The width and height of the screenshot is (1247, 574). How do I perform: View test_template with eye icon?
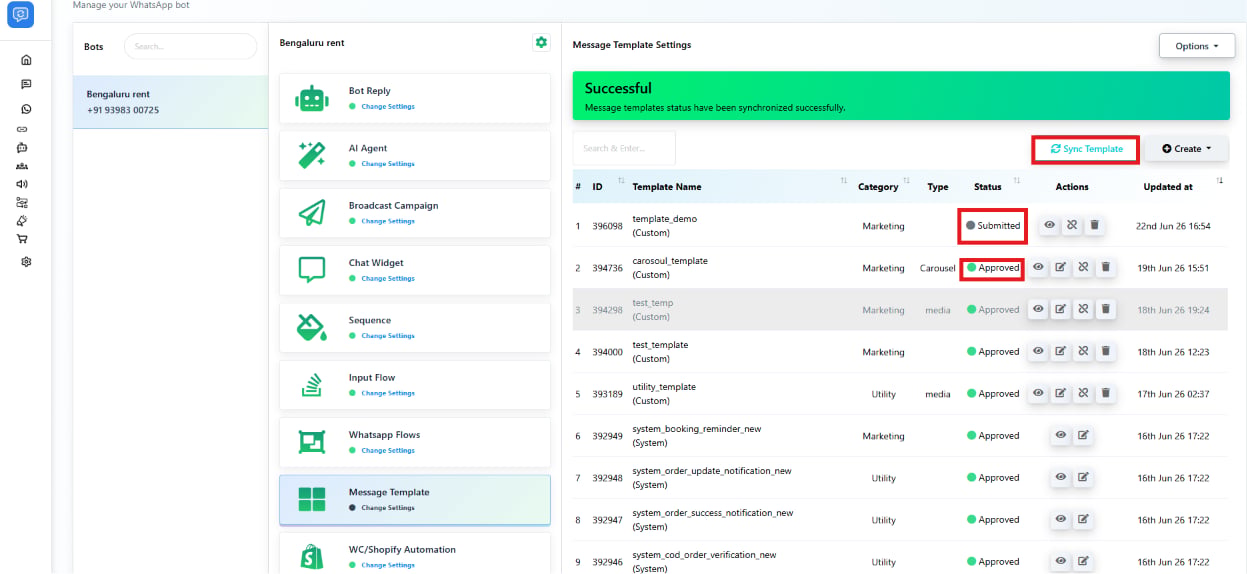(x=1039, y=352)
